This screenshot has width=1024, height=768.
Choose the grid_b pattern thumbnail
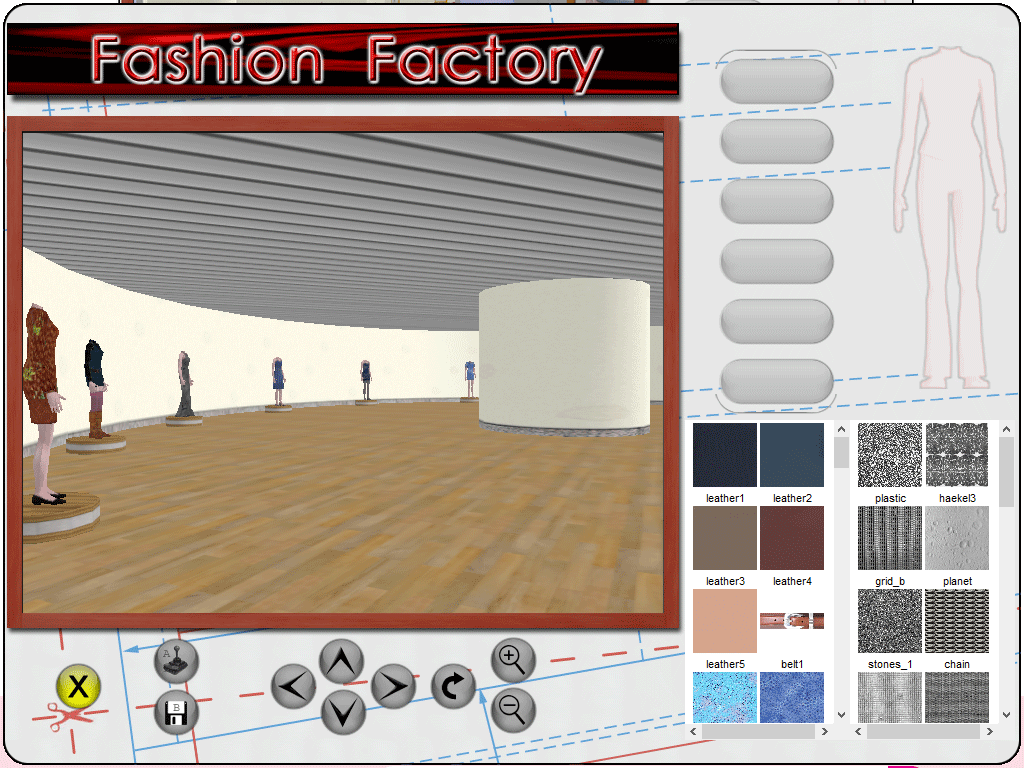(889, 537)
